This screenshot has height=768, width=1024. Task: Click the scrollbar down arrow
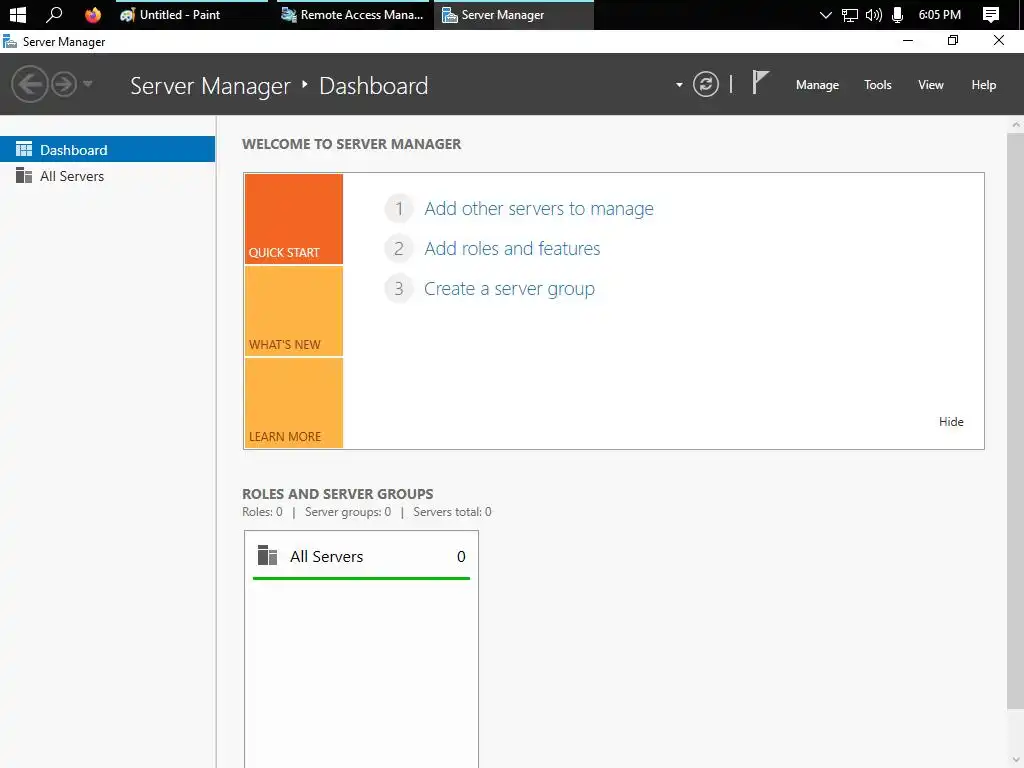(1016, 760)
